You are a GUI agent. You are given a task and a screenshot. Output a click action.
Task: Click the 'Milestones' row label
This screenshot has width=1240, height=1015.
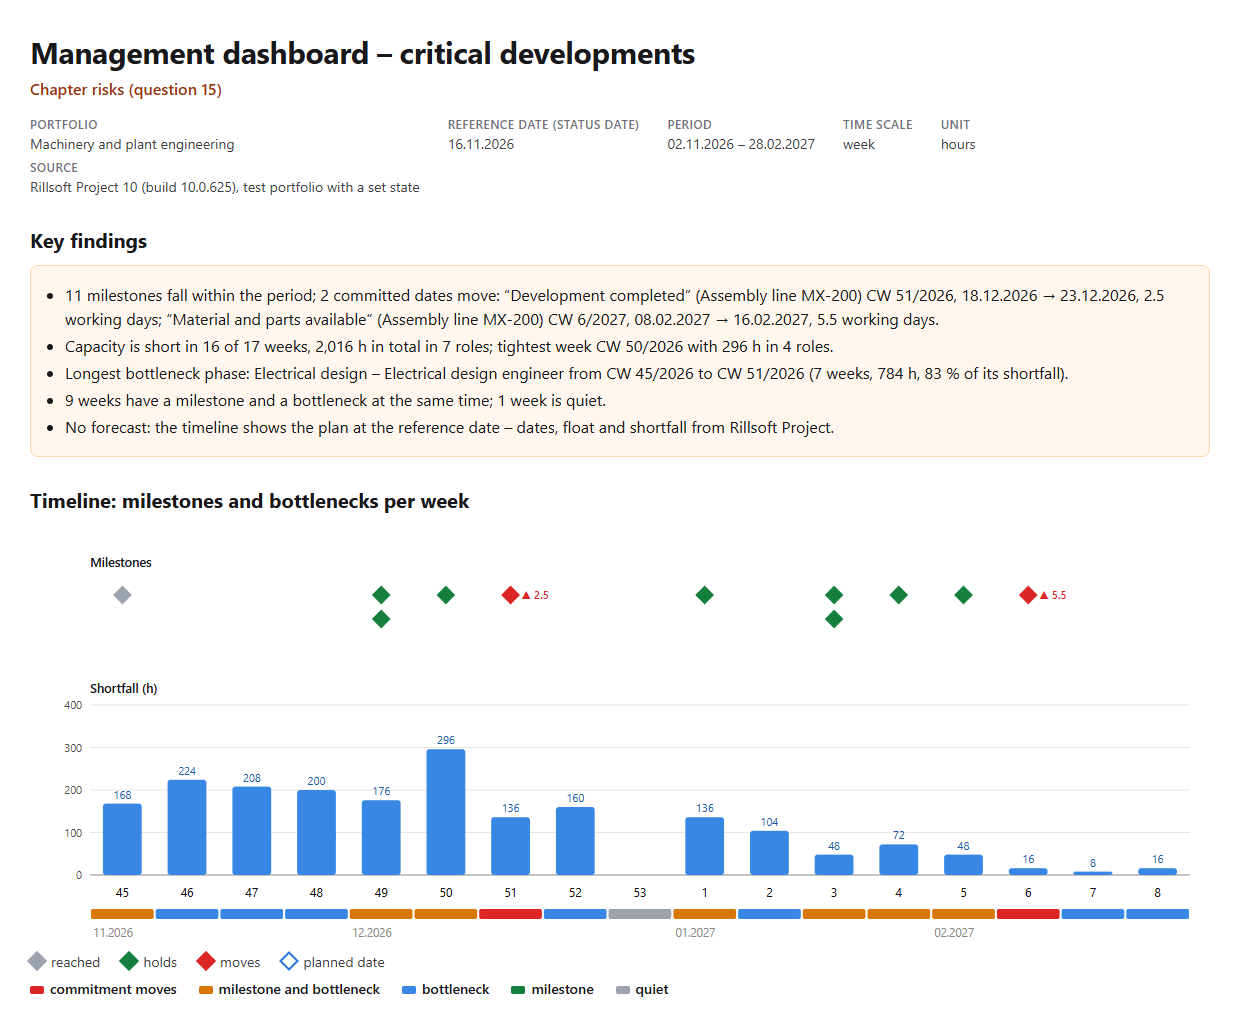pyautogui.click(x=121, y=563)
